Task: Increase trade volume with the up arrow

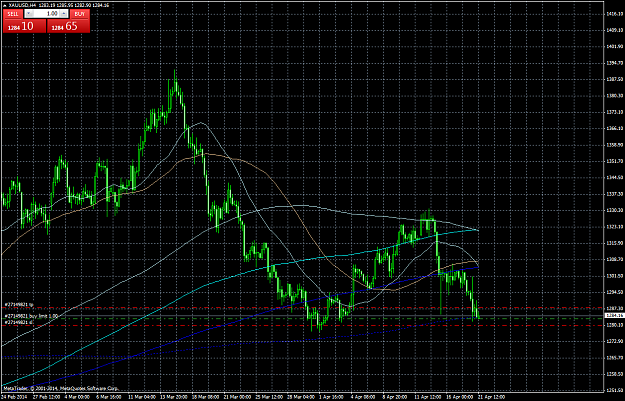Action: pyautogui.click(x=64, y=14)
